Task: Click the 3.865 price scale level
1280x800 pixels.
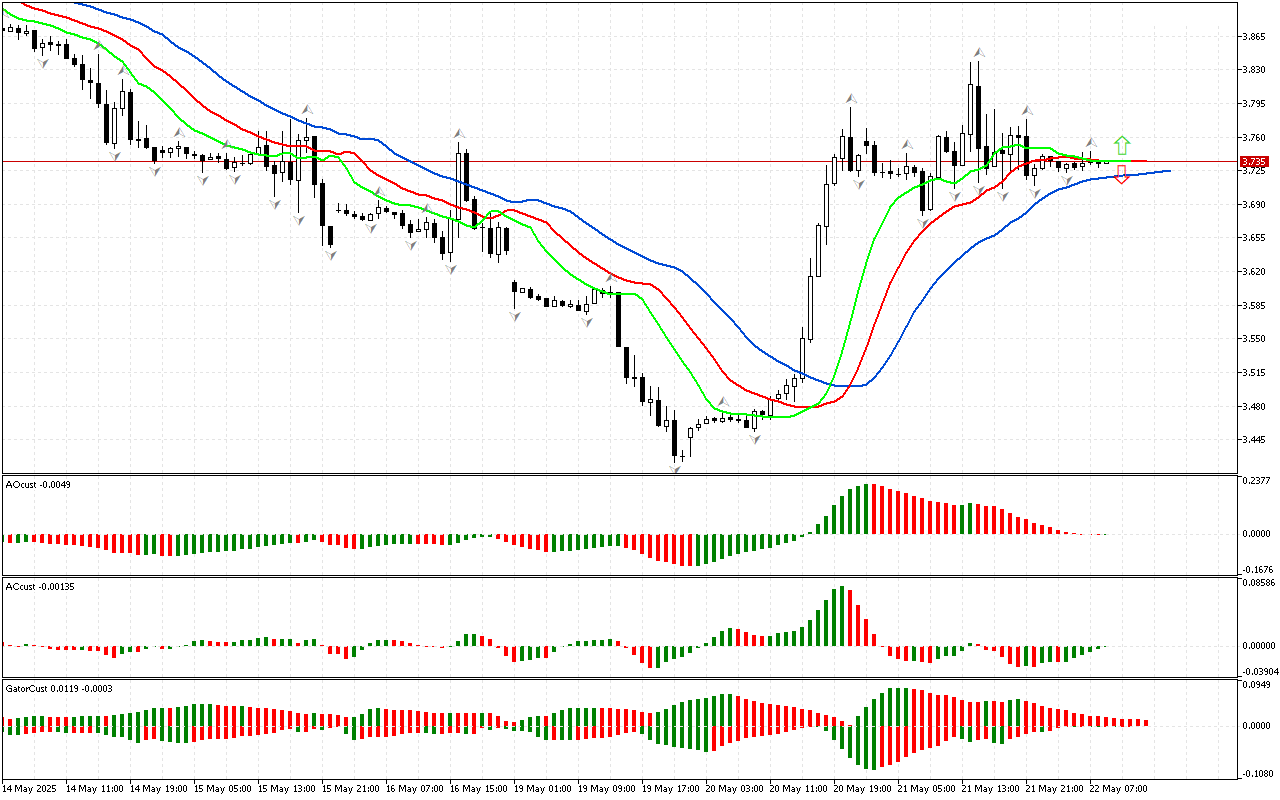Action: coord(1253,36)
